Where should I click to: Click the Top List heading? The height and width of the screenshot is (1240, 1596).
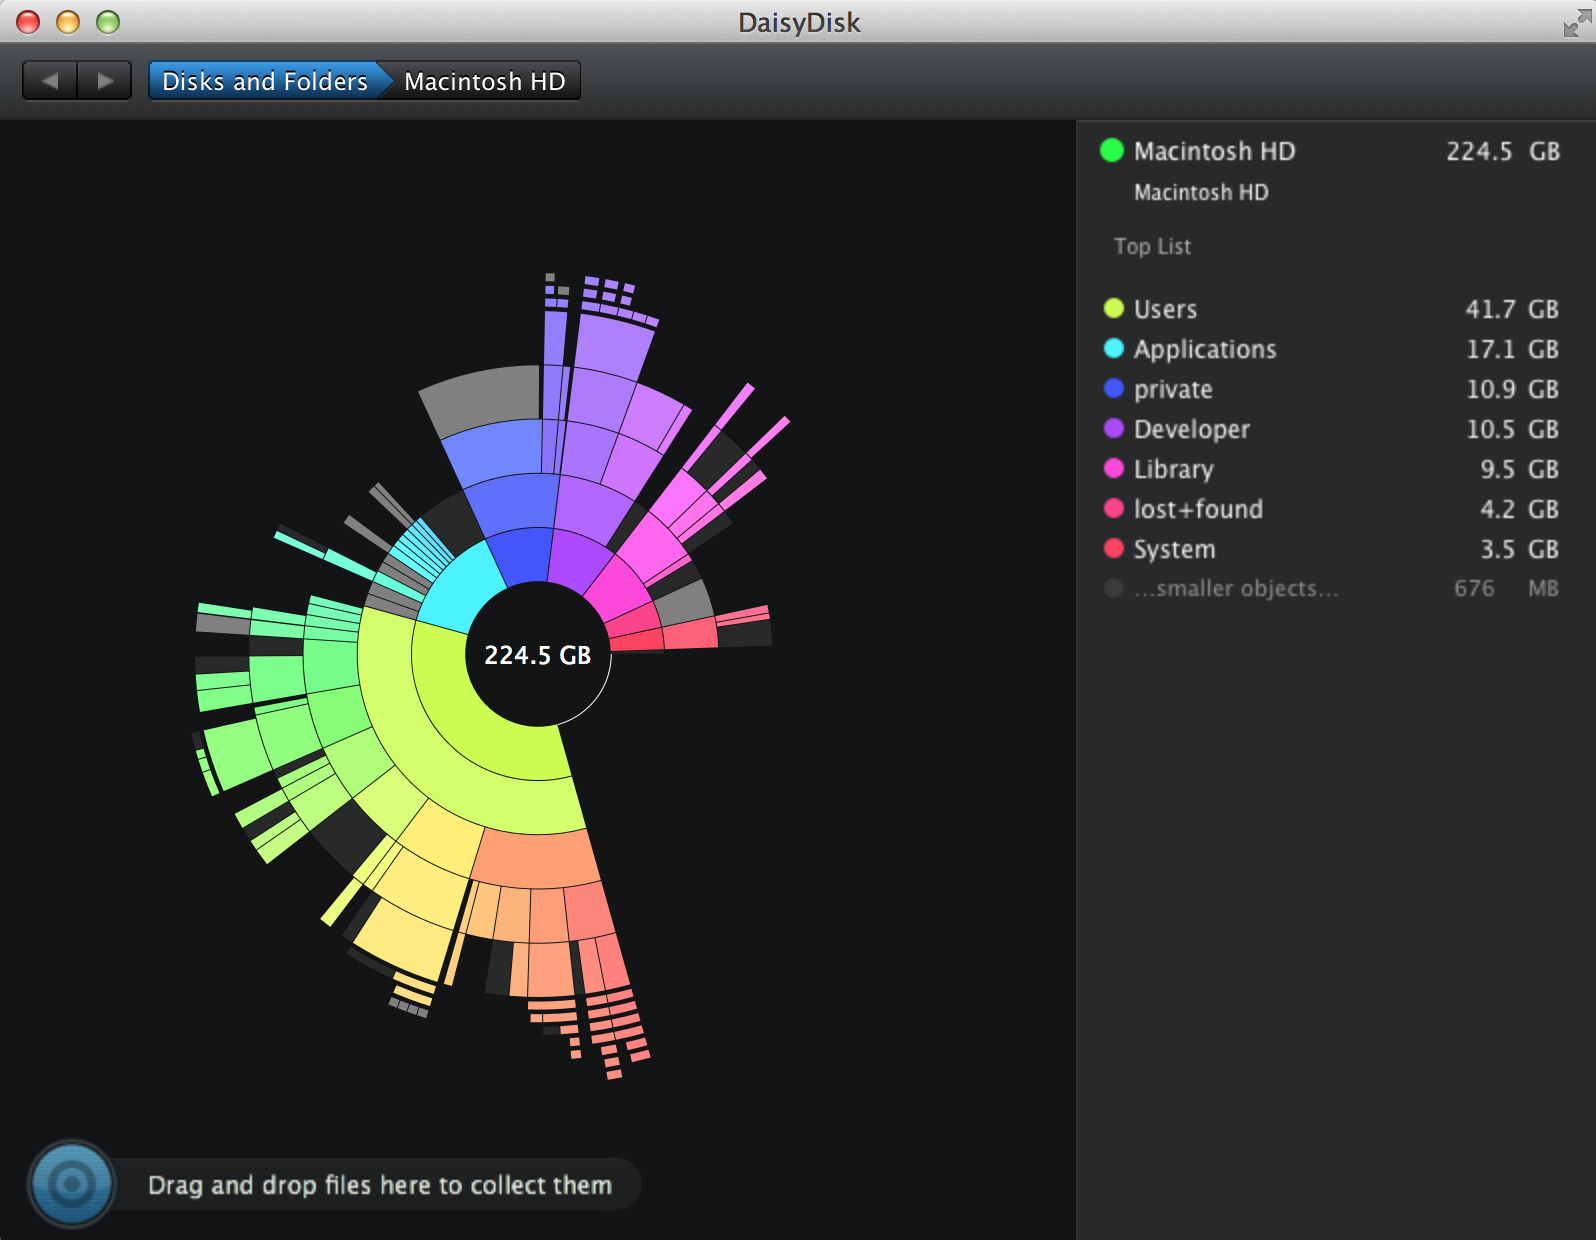1152,246
